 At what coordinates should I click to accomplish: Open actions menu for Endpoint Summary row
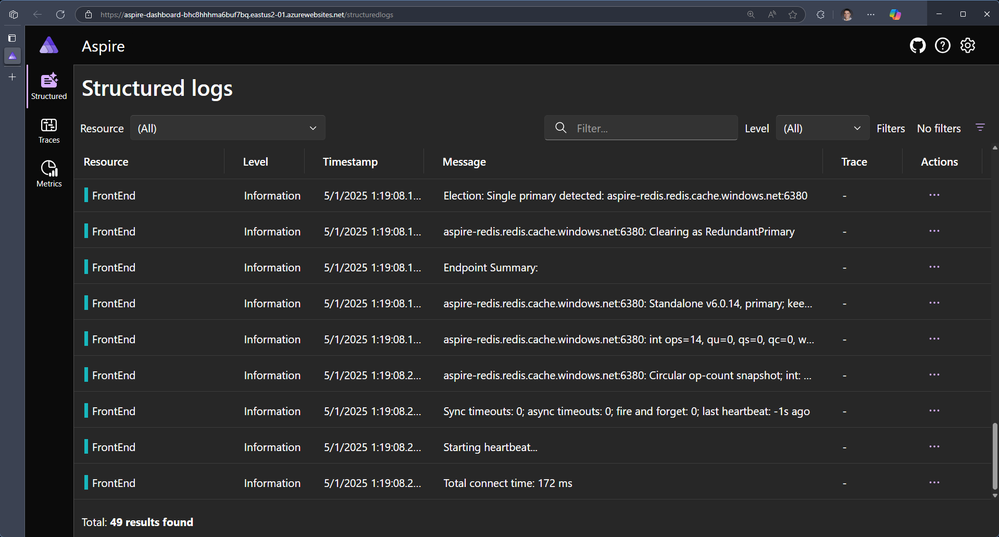(934, 267)
